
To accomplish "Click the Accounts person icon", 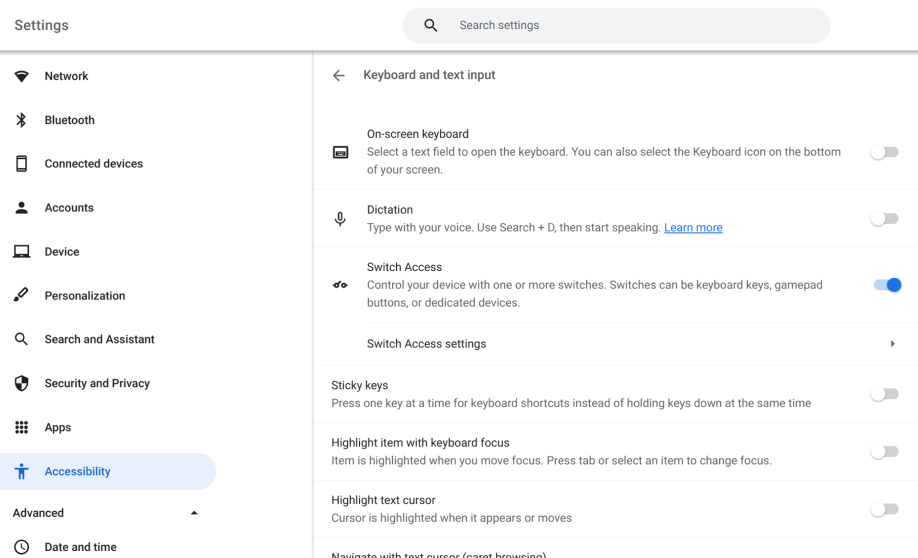I will (22, 208).
